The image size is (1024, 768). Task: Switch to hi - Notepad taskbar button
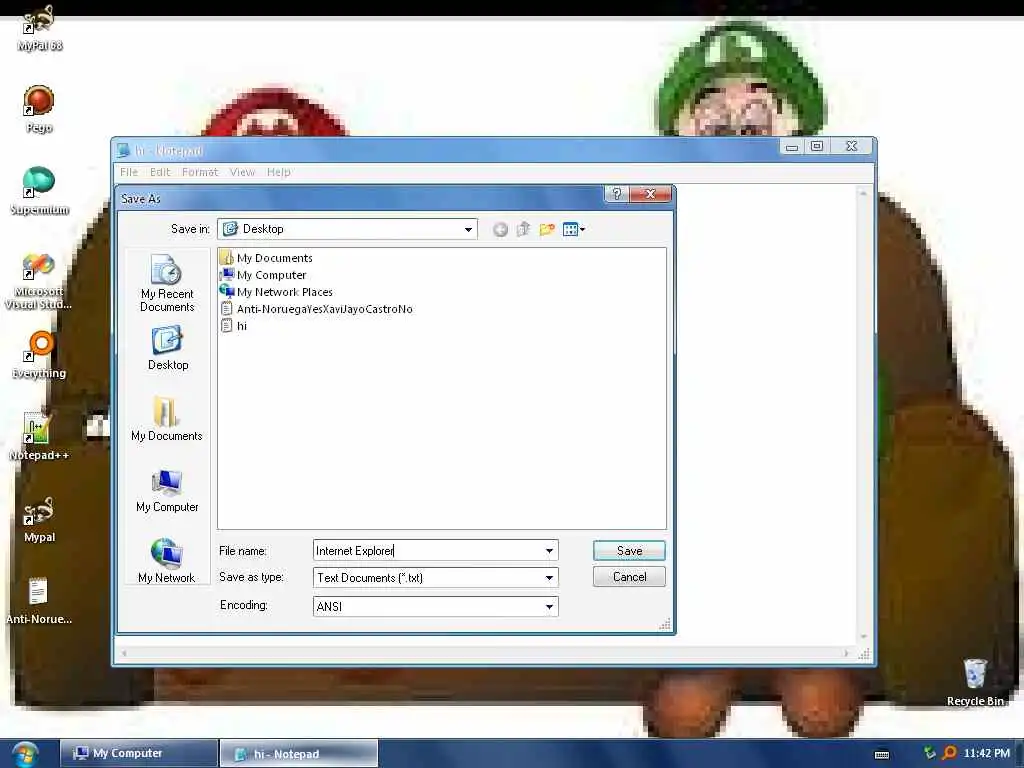(x=299, y=754)
